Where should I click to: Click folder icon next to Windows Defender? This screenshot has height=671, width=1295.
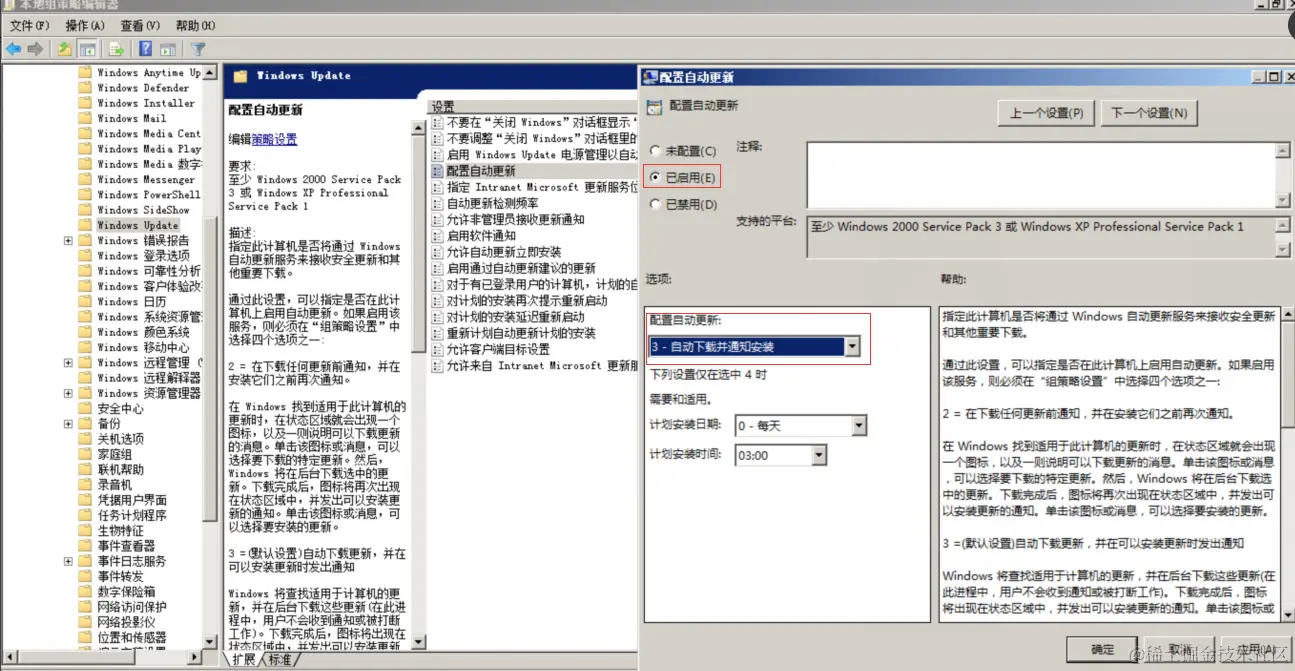[x=86, y=88]
